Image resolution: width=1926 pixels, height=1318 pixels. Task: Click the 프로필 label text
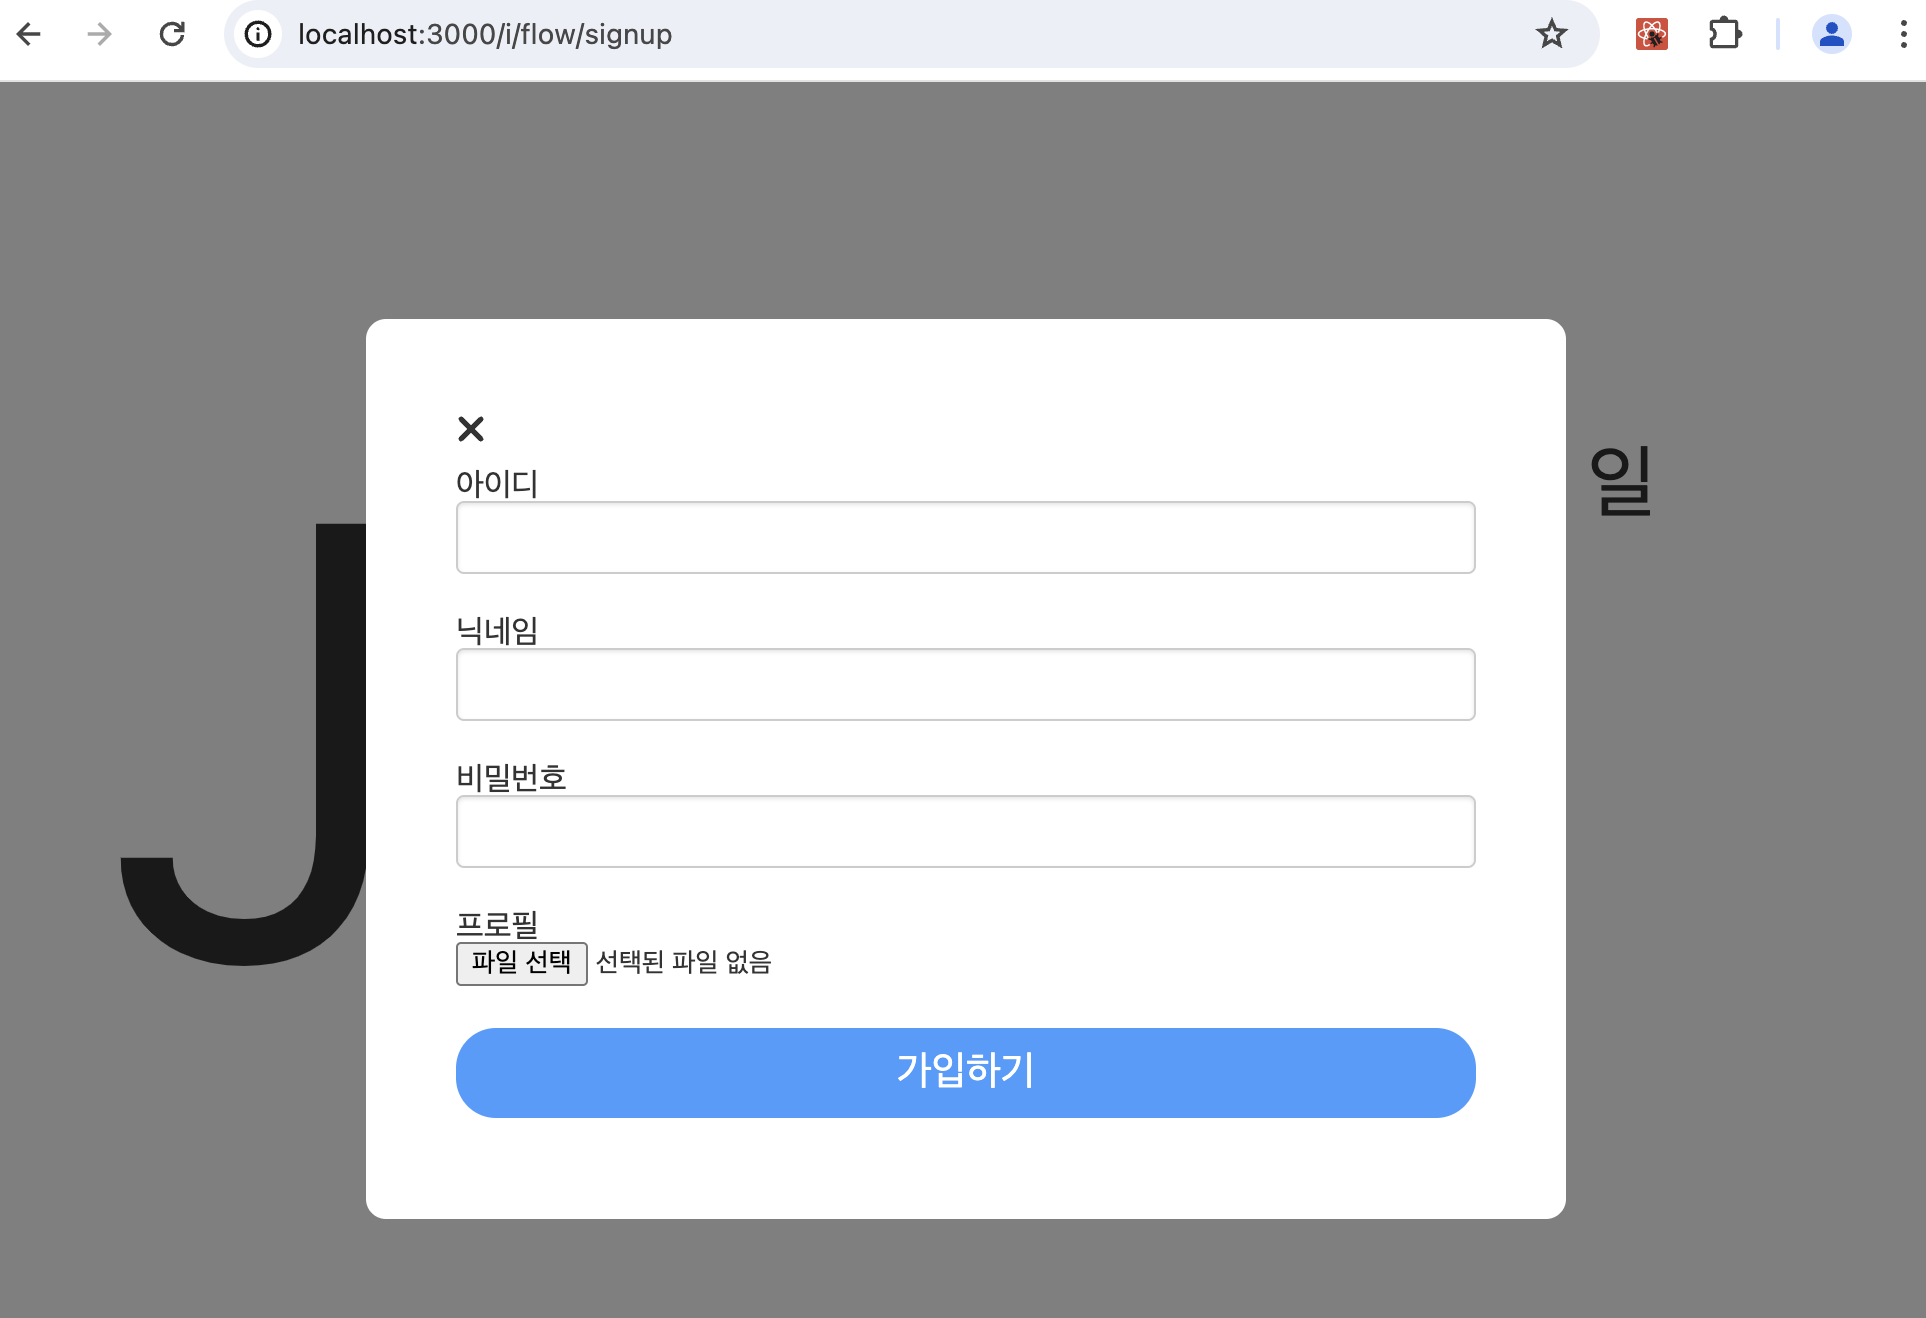click(497, 923)
